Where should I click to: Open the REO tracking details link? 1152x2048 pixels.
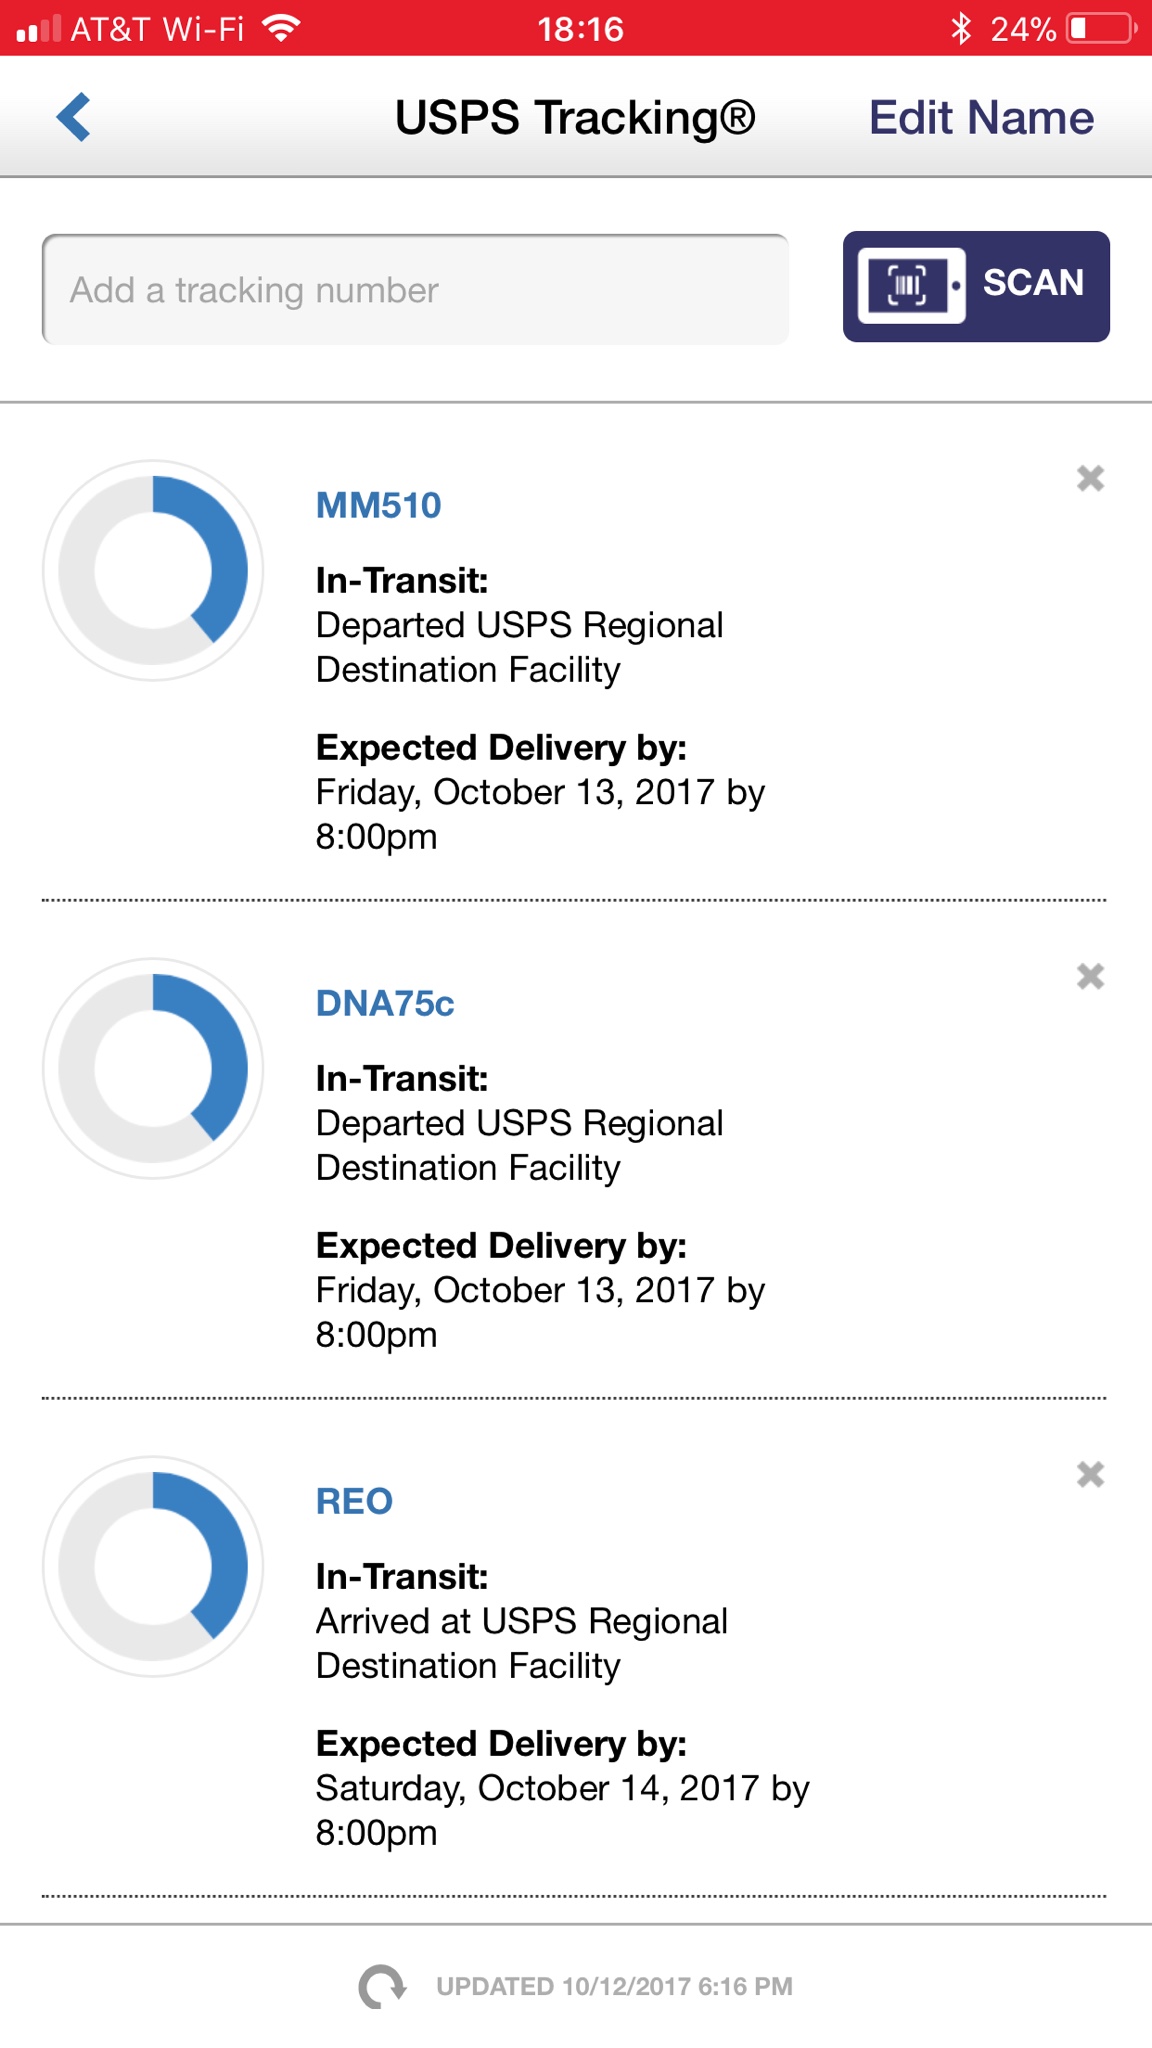[354, 1502]
